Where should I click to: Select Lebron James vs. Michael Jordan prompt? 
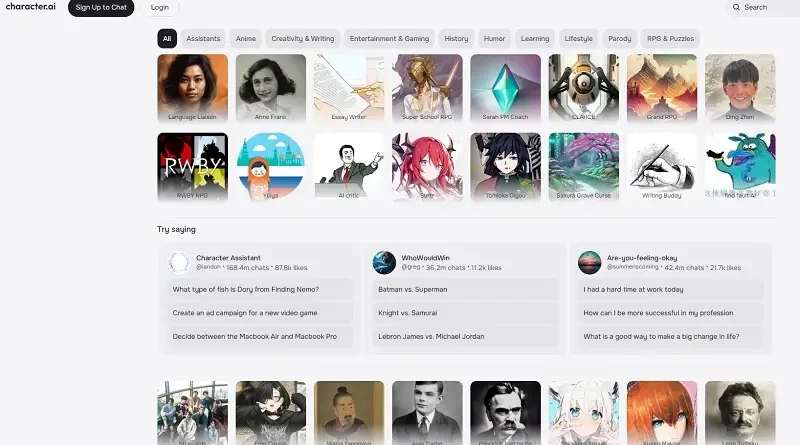465,336
